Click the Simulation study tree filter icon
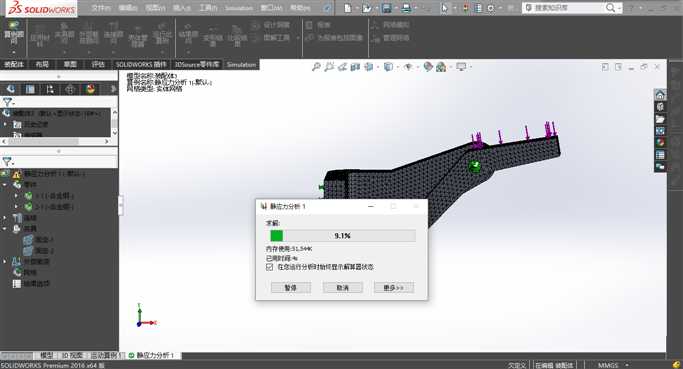The width and height of the screenshot is (683, 369). 7,162
